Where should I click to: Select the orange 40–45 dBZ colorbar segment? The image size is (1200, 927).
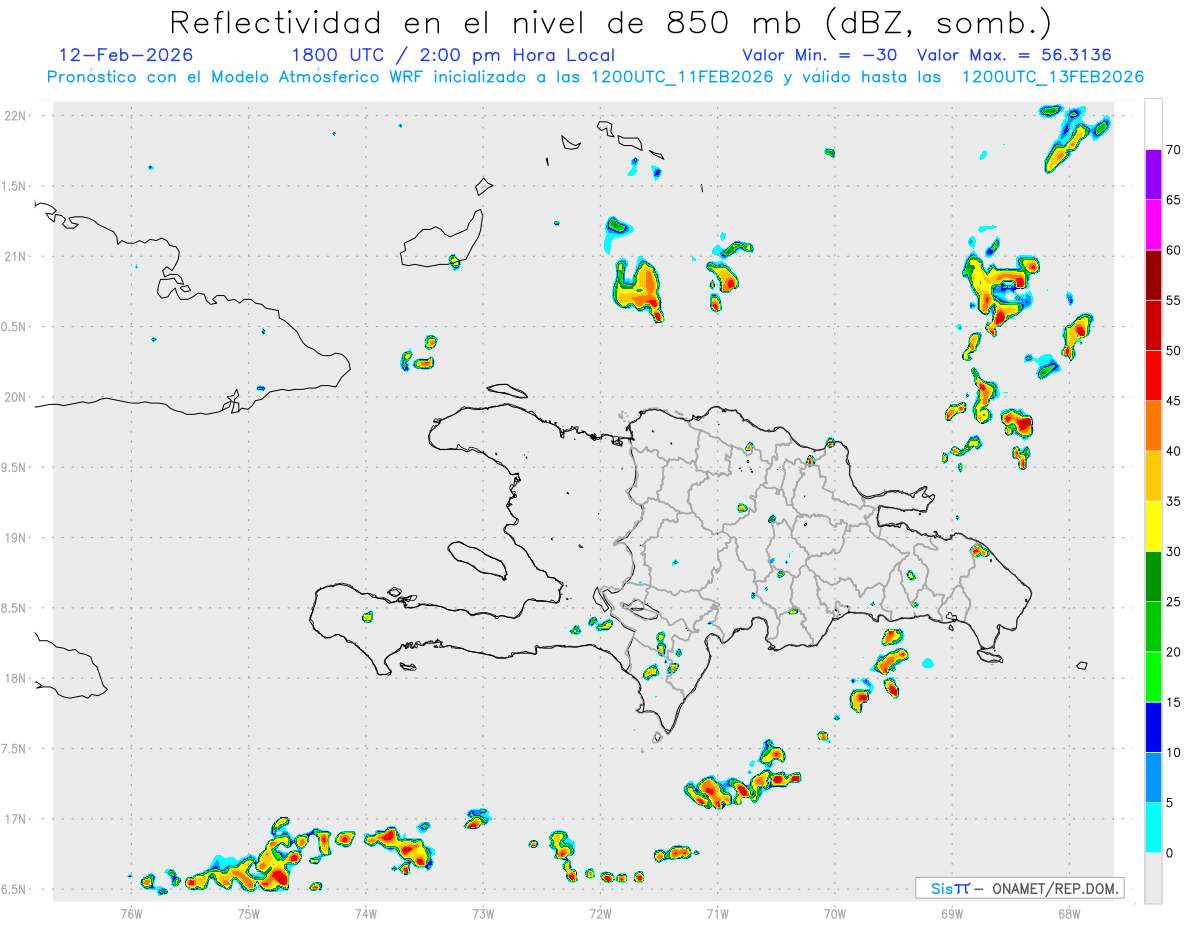point(1153,426)
